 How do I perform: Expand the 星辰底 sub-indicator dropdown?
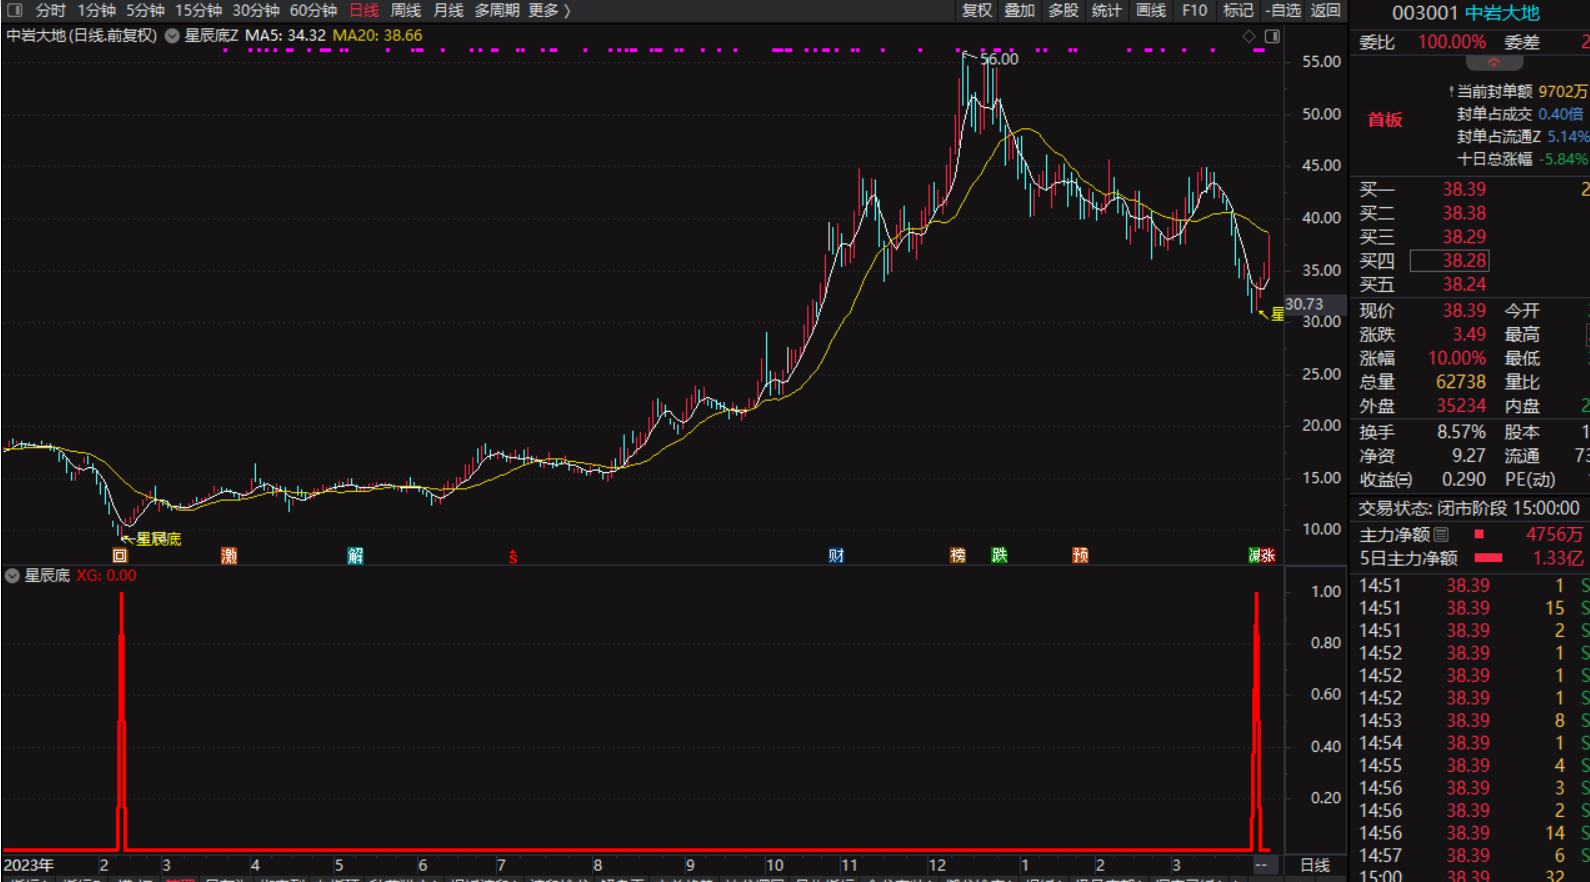[13, 576]
